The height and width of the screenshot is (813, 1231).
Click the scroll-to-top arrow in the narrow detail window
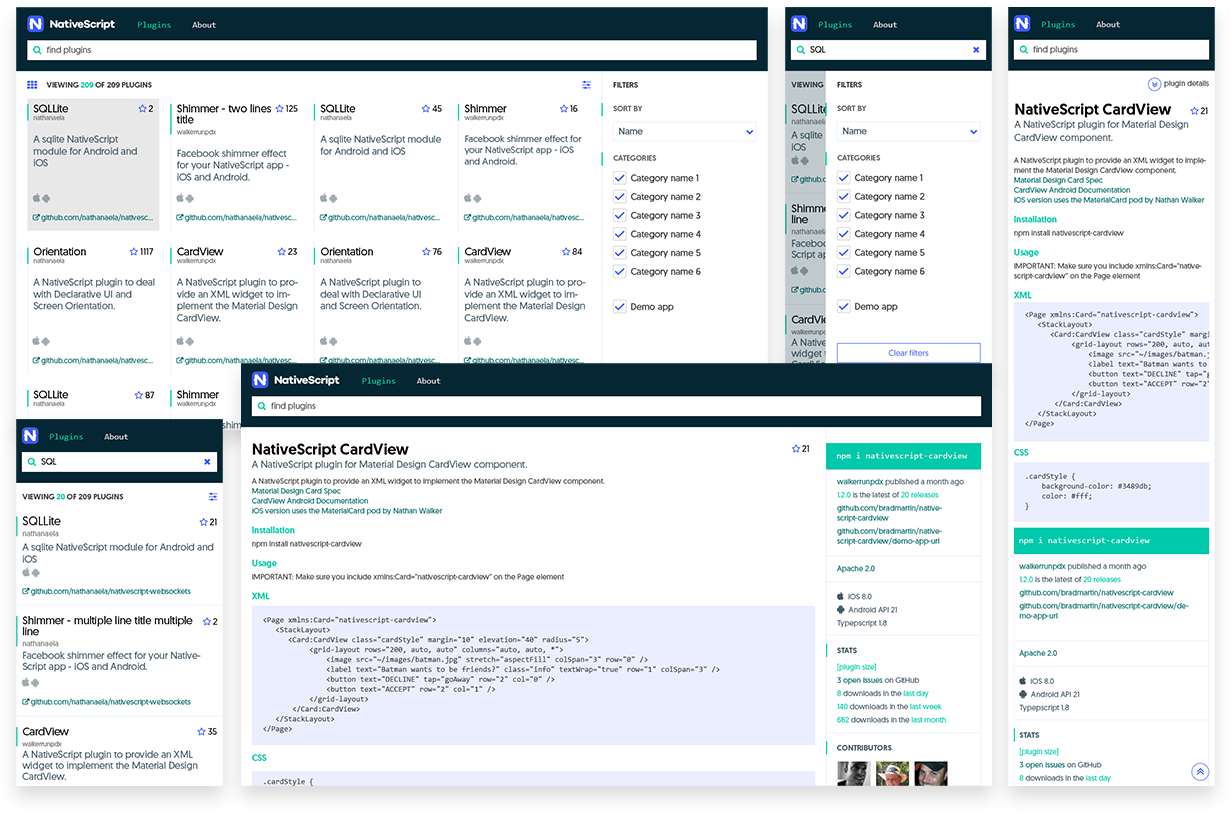pos(1200,771)
